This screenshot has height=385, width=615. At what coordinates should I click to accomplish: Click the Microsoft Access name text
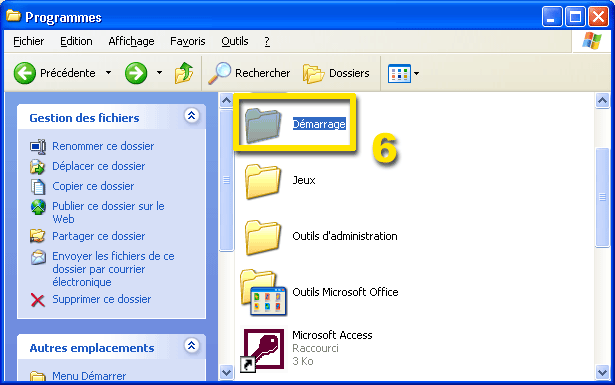pyautogui.click(x=332, y=335)
